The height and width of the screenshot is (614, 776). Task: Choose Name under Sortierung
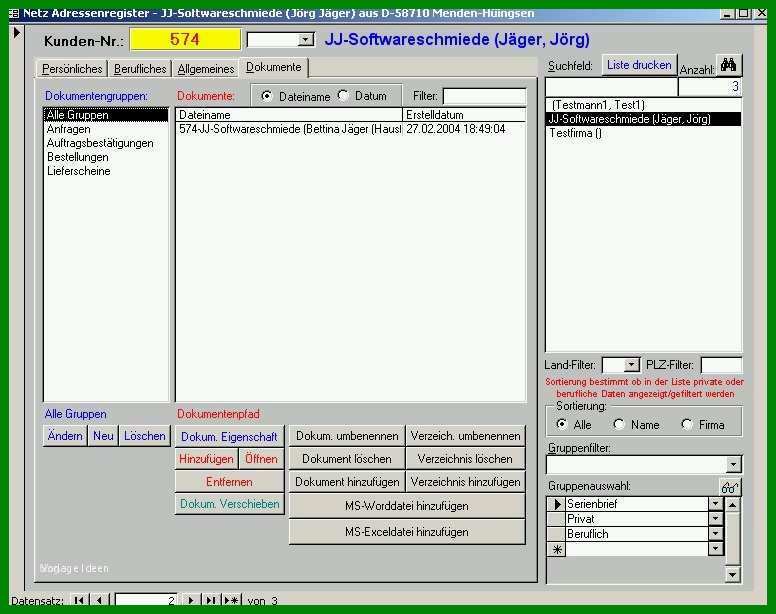(619, 424)
